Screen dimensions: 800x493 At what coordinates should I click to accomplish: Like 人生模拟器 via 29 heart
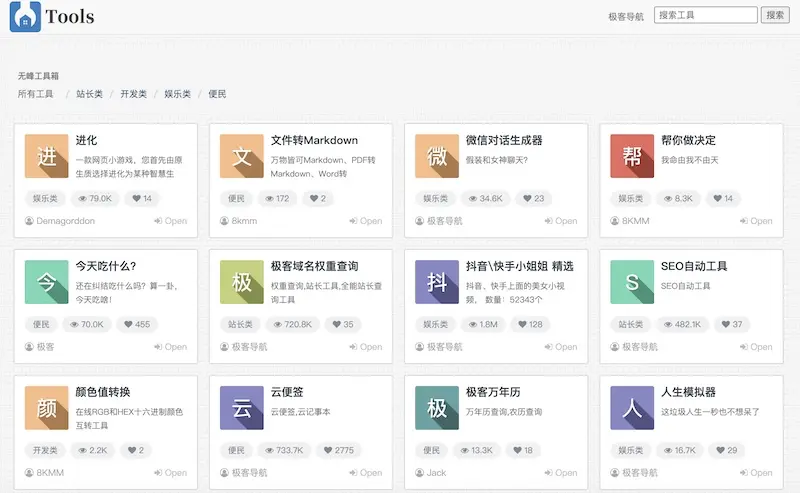click(727, 450)
